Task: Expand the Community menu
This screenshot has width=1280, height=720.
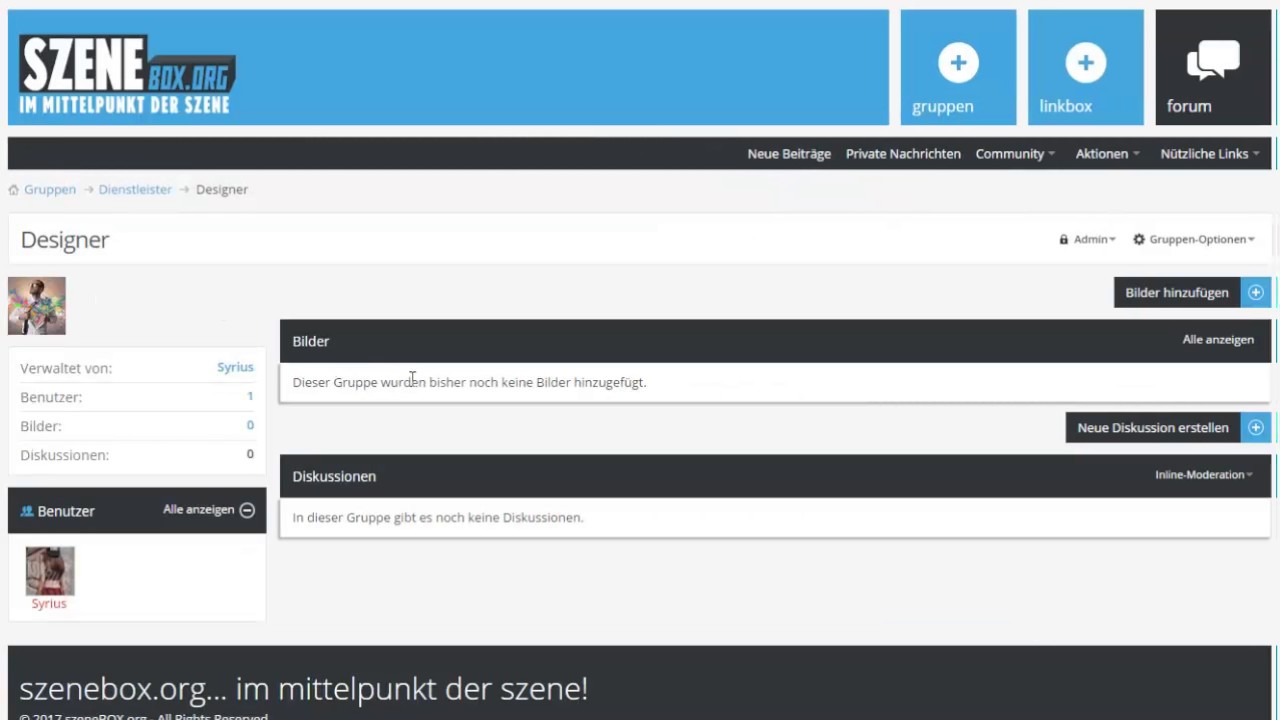Action: 1015,154
